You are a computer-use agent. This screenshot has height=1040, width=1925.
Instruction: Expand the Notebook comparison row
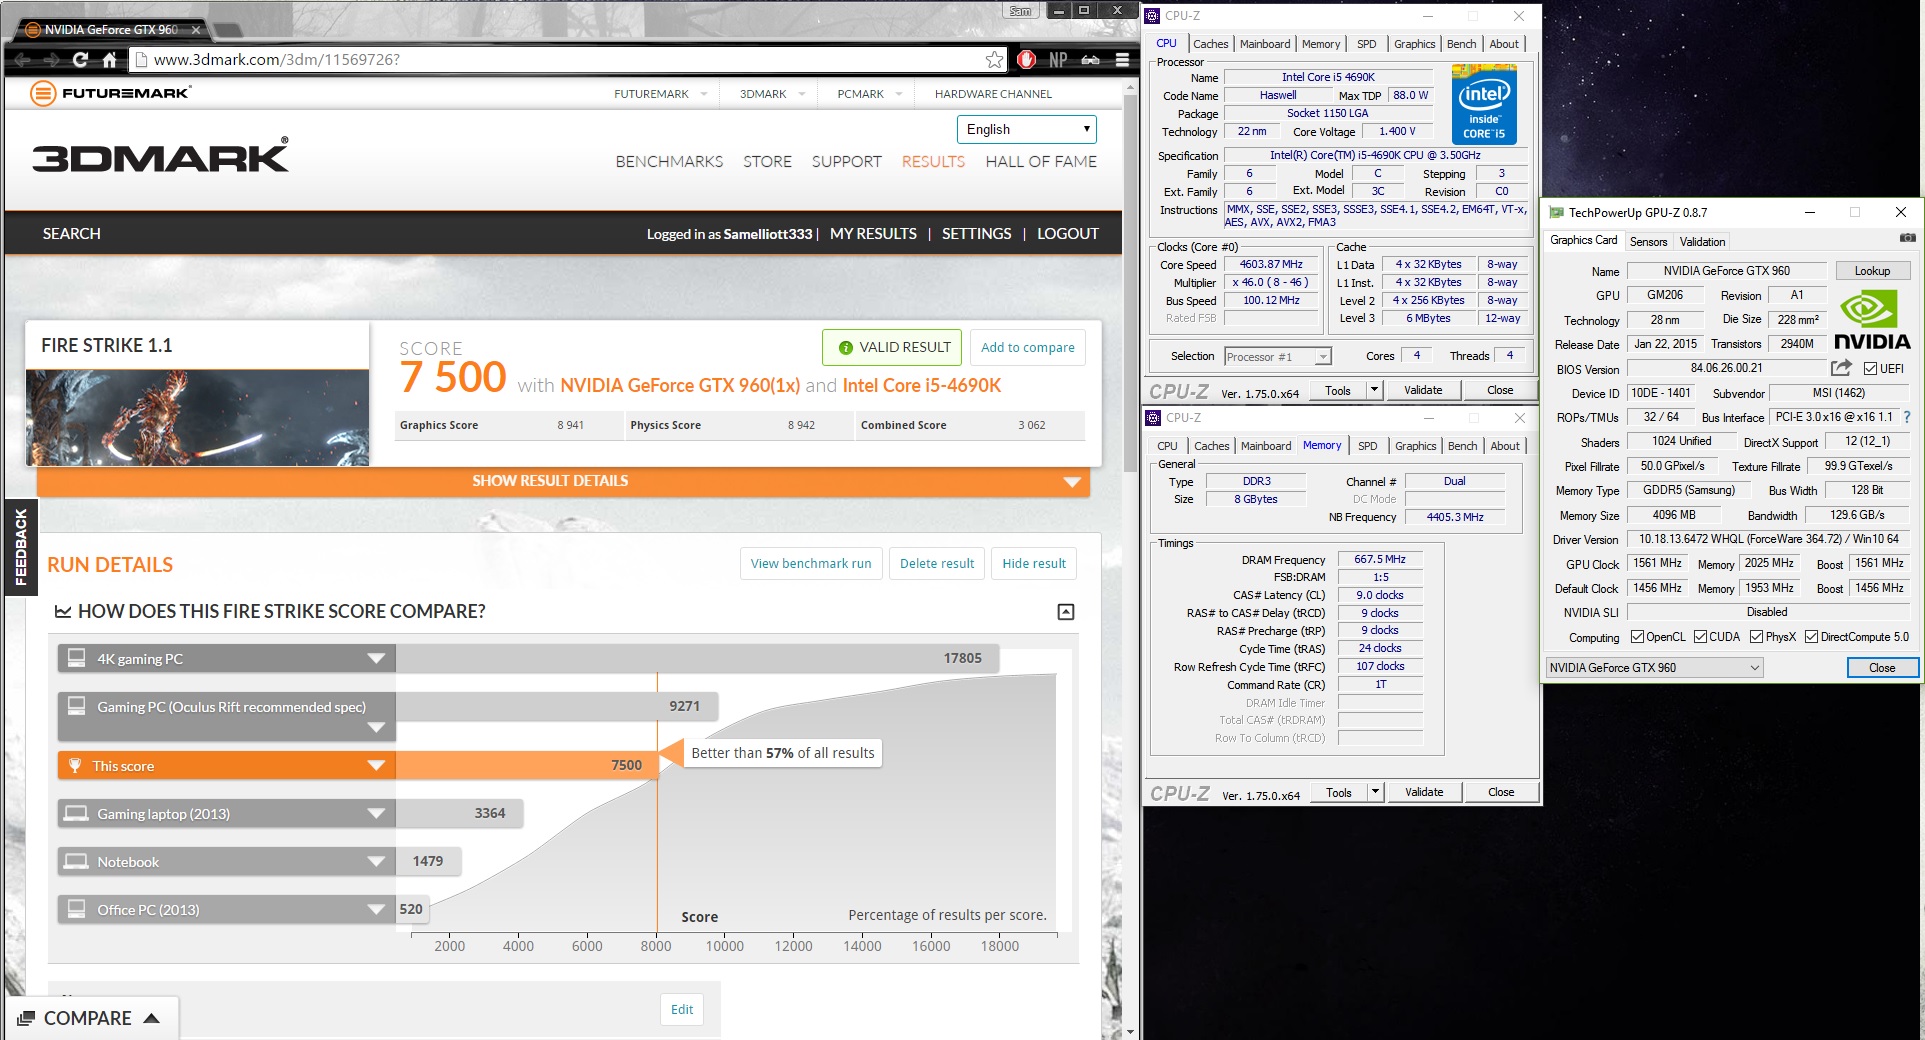(376, 862)
